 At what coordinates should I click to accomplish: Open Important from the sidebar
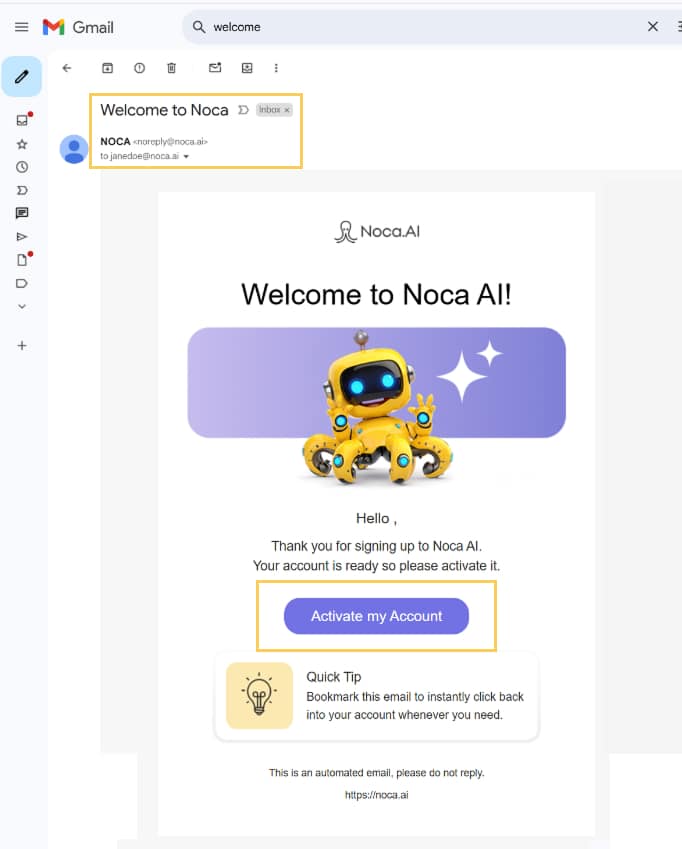[x=22, y=190]
